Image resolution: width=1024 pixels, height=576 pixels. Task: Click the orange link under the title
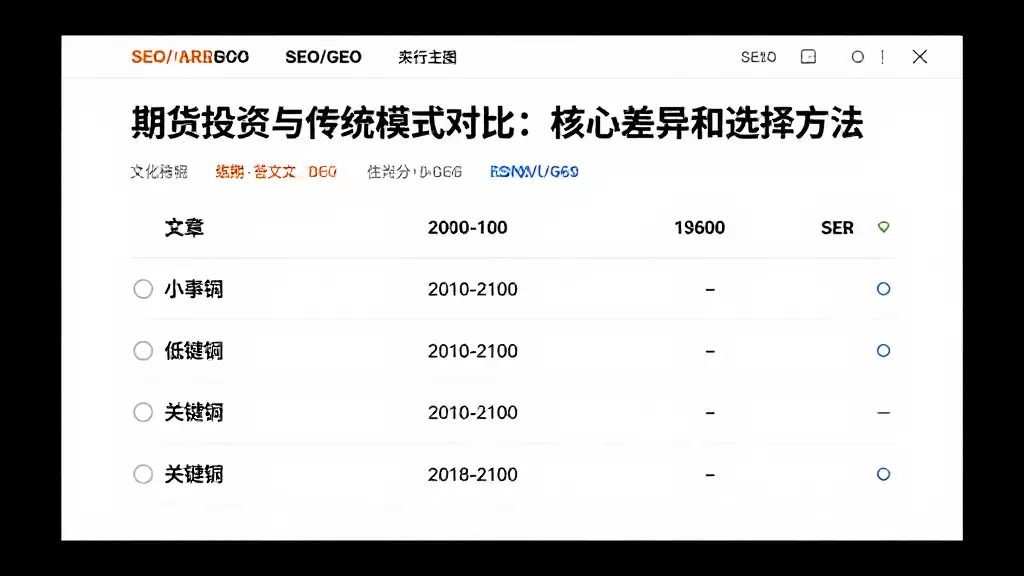[276, 172]
